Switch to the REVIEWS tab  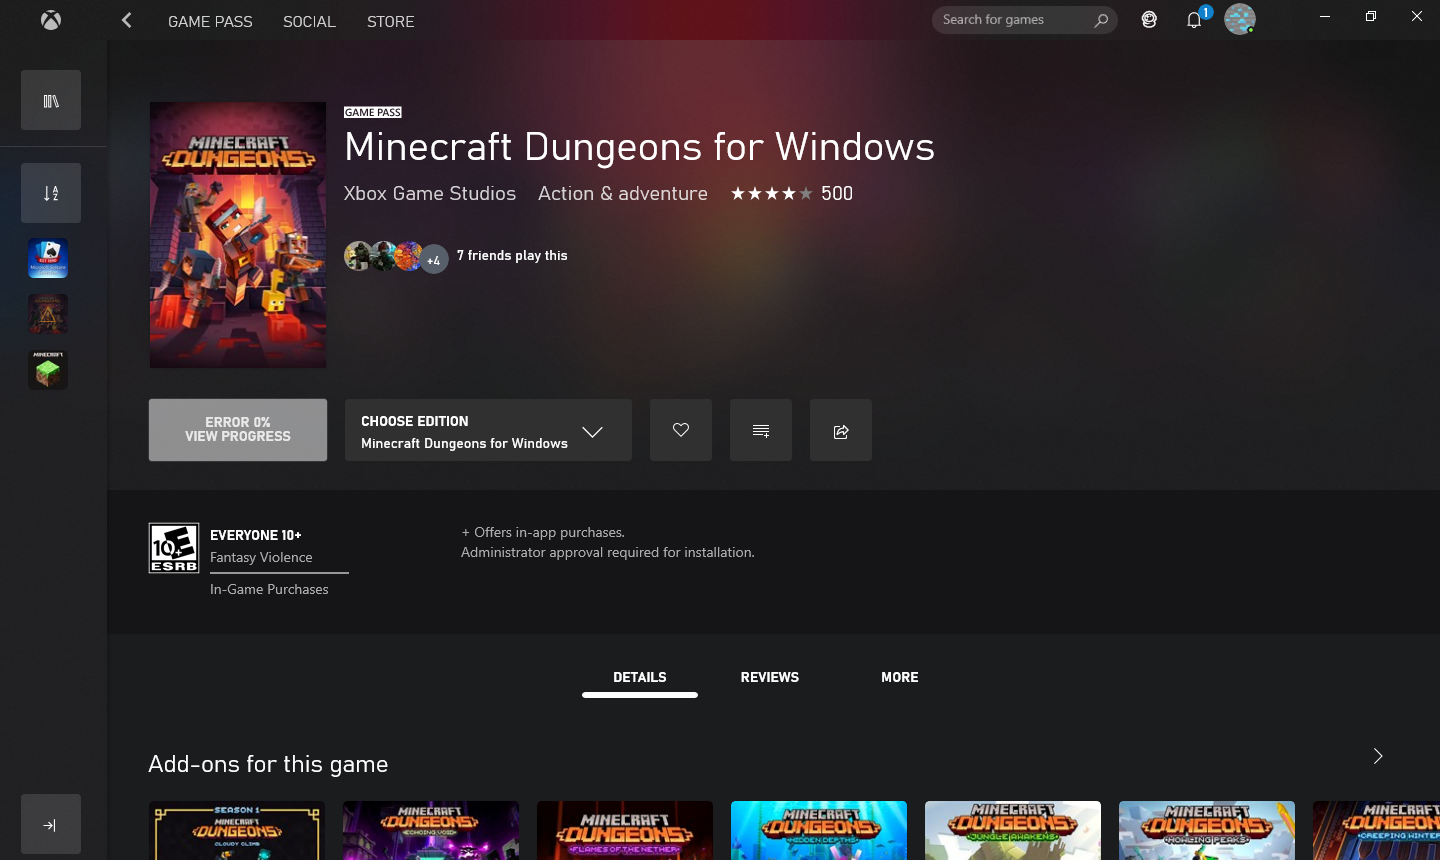[x=770, y=678]
